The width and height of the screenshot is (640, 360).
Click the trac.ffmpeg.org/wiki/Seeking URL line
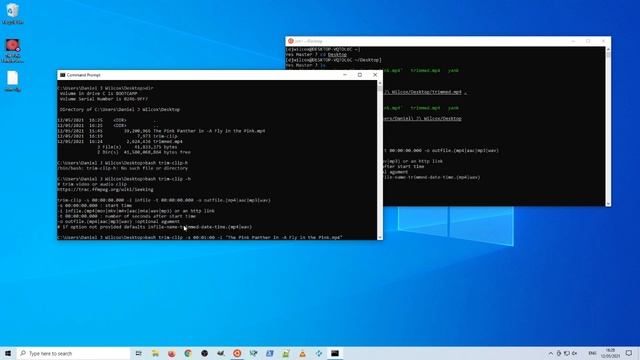[105, 189]
